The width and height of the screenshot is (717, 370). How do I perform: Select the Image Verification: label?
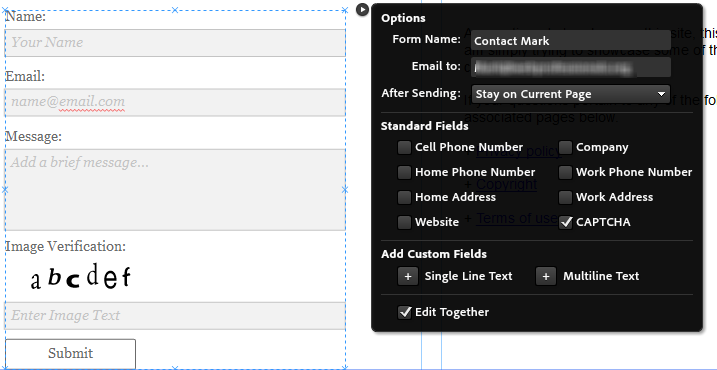tap(65, 246)
